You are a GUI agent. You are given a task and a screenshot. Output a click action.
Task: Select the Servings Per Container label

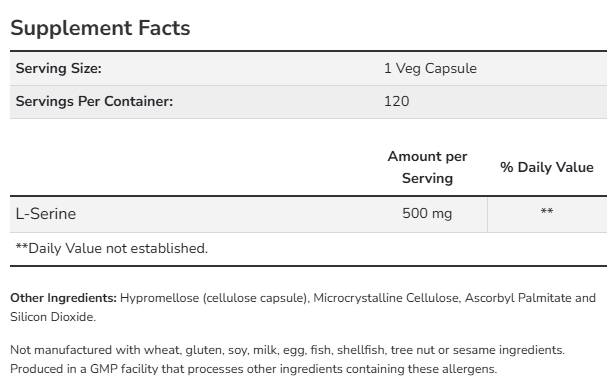[94, 101]
